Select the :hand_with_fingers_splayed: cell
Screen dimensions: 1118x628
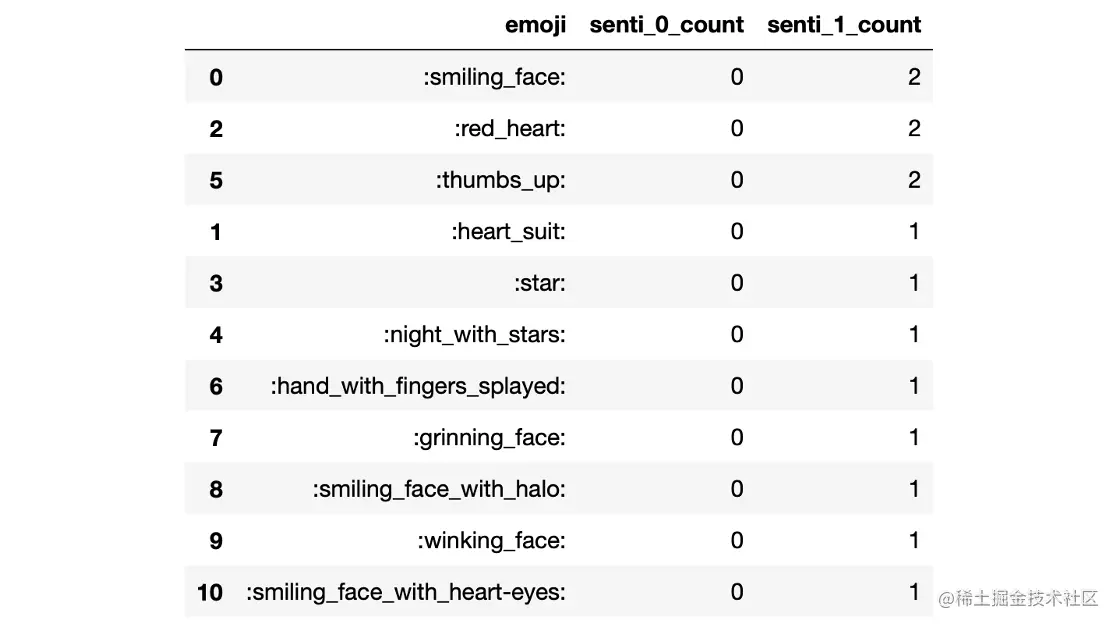tap(417, 386)
